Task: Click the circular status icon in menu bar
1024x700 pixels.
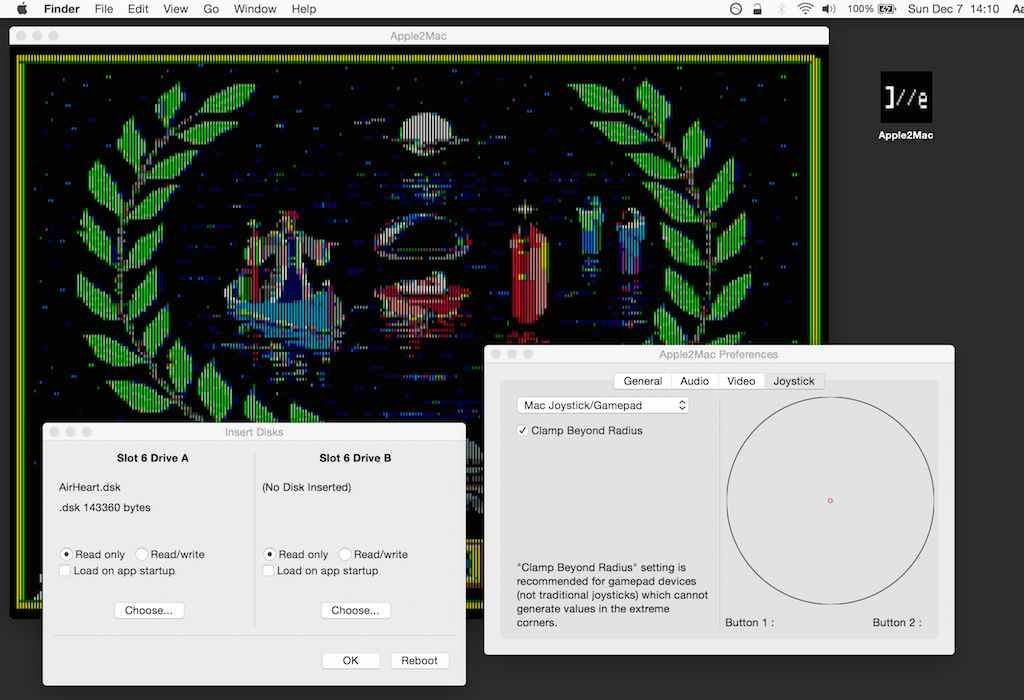Action: click(736, 9)
